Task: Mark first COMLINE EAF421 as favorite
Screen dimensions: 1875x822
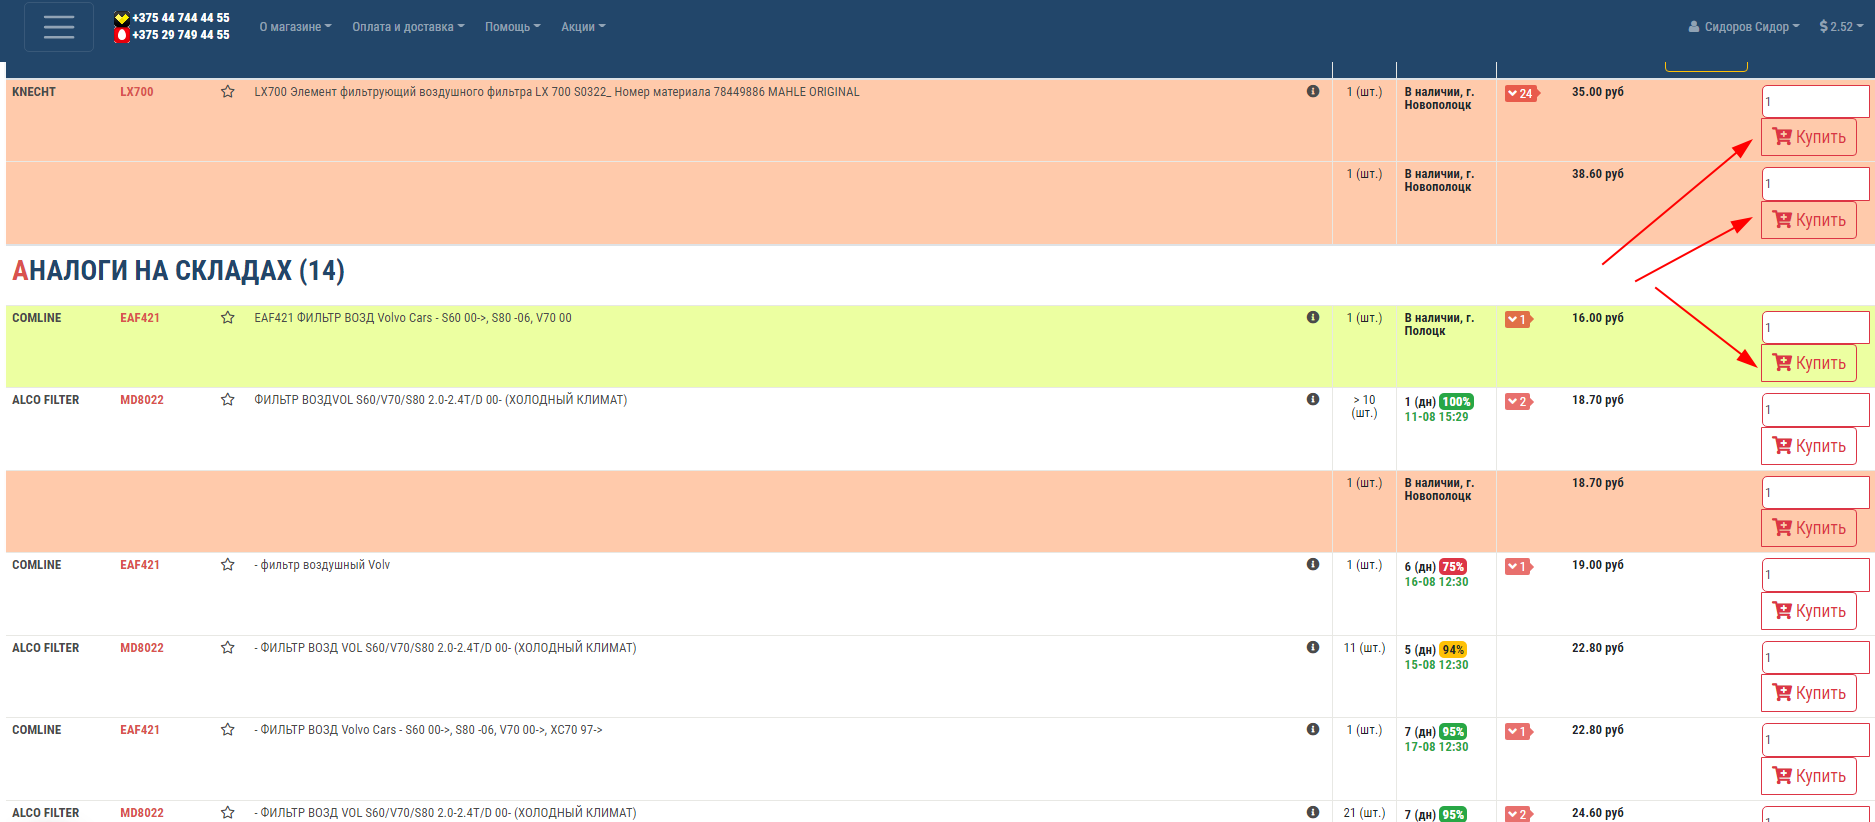Action: [x=228, y=318]
